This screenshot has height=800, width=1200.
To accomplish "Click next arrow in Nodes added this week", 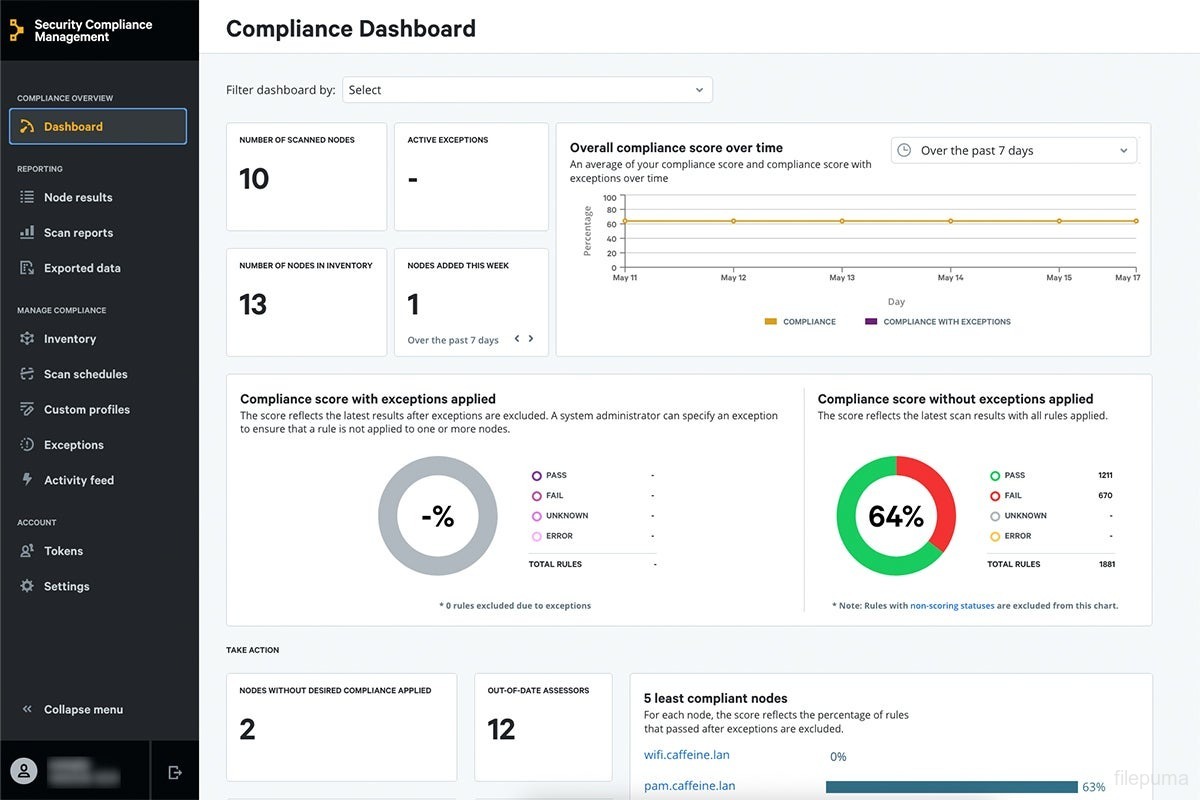I will (x=531, y=339).
